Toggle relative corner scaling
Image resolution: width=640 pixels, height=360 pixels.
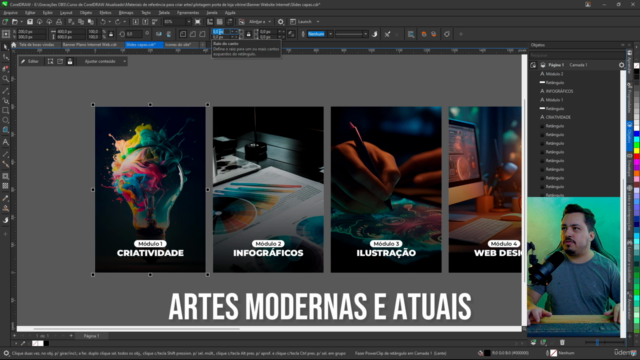(291, 34)
